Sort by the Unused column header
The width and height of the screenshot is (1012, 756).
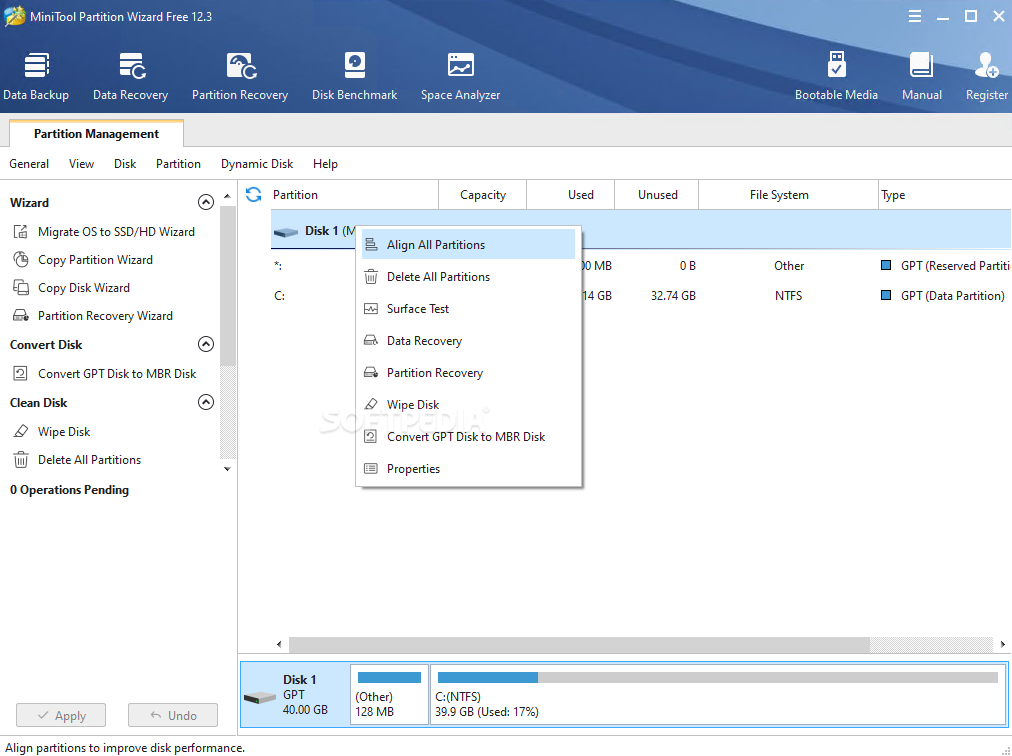click(x=657, y=195)
